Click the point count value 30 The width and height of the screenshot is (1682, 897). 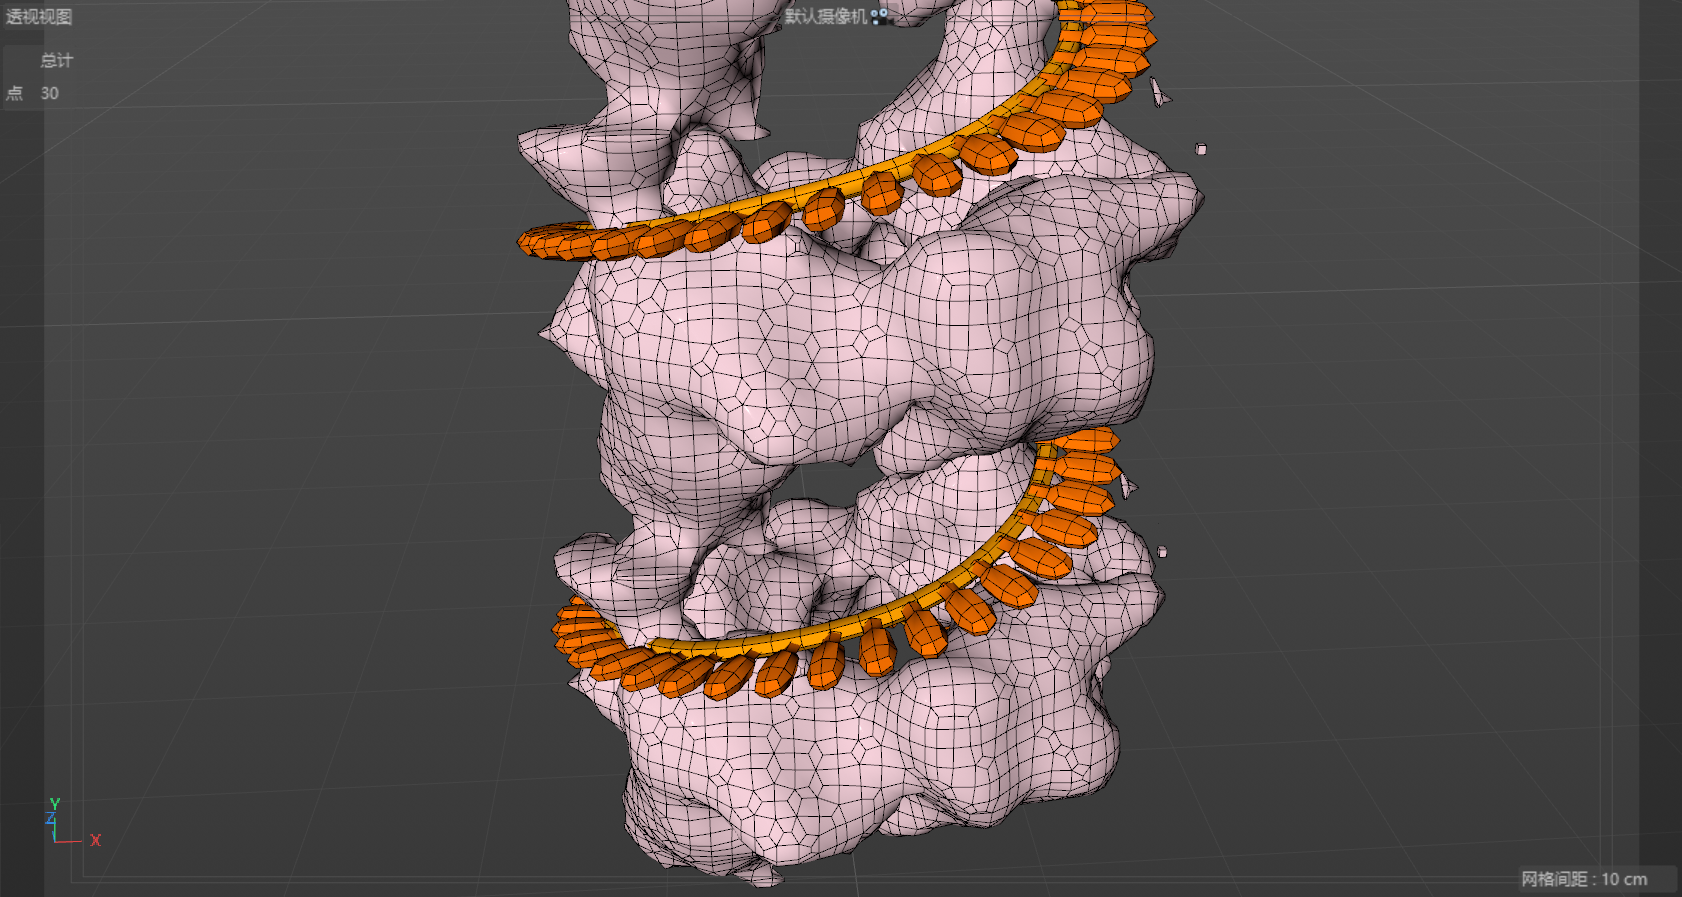(49, 93)
